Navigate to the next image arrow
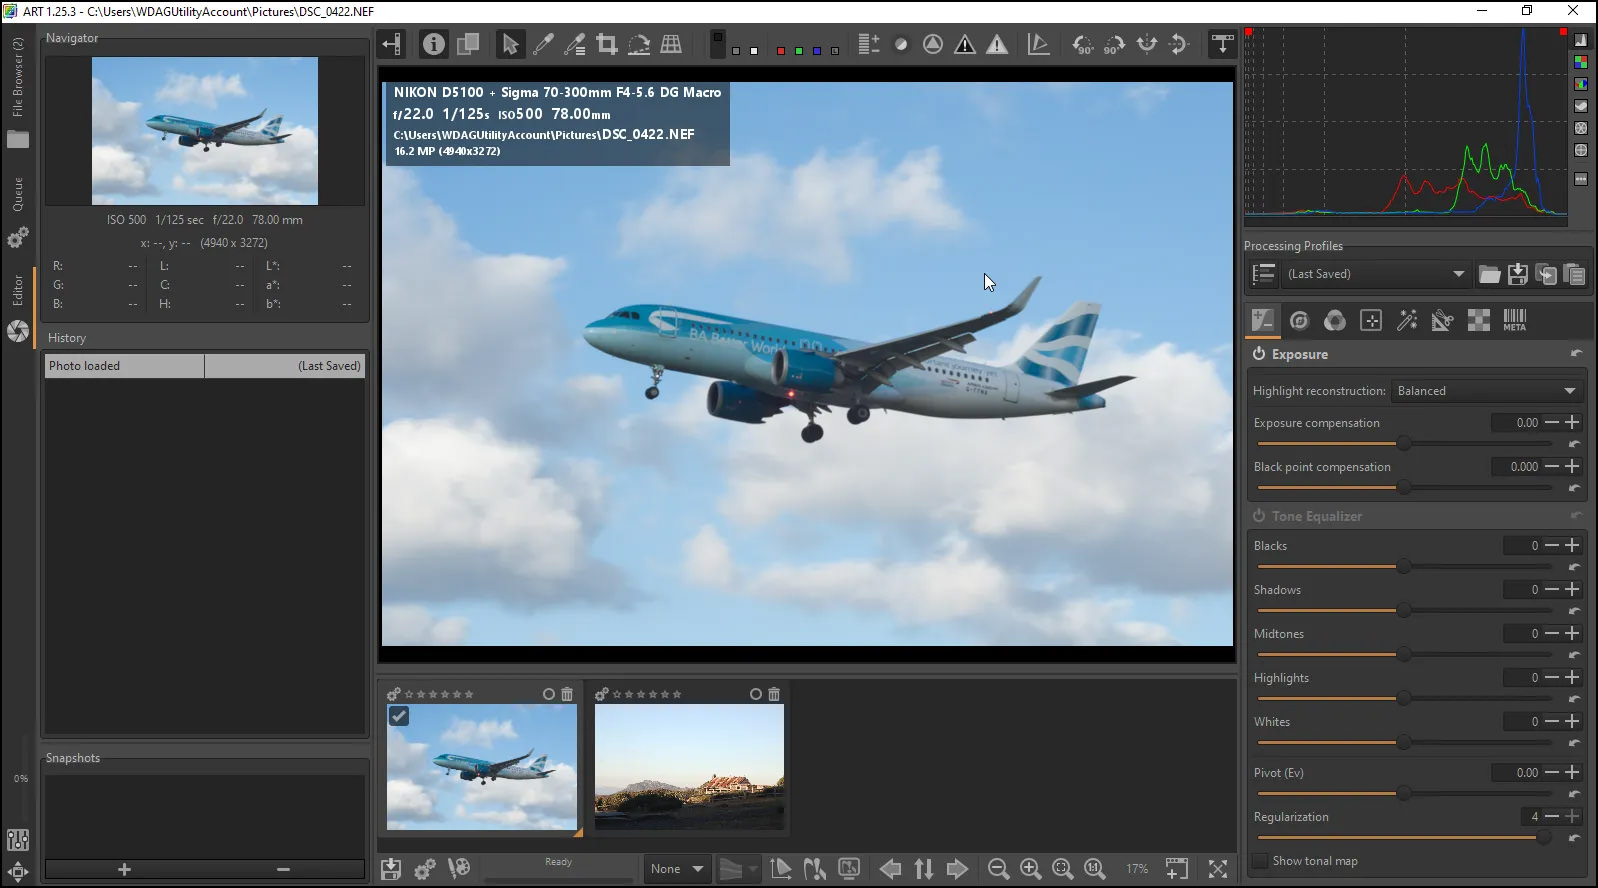The height and width of the screenshot is (888, 1598). pos(957,869)
